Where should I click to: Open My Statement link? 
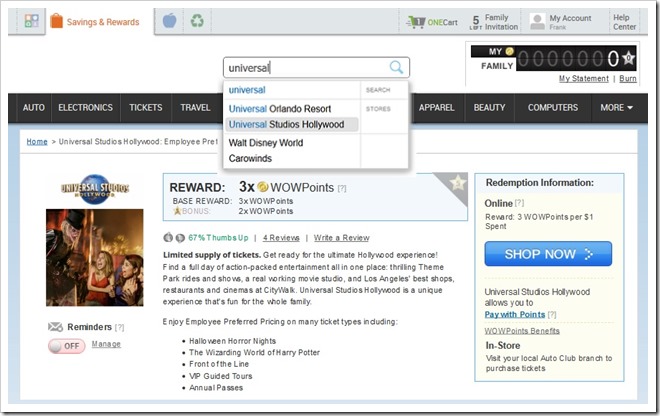tap(584, 79)
